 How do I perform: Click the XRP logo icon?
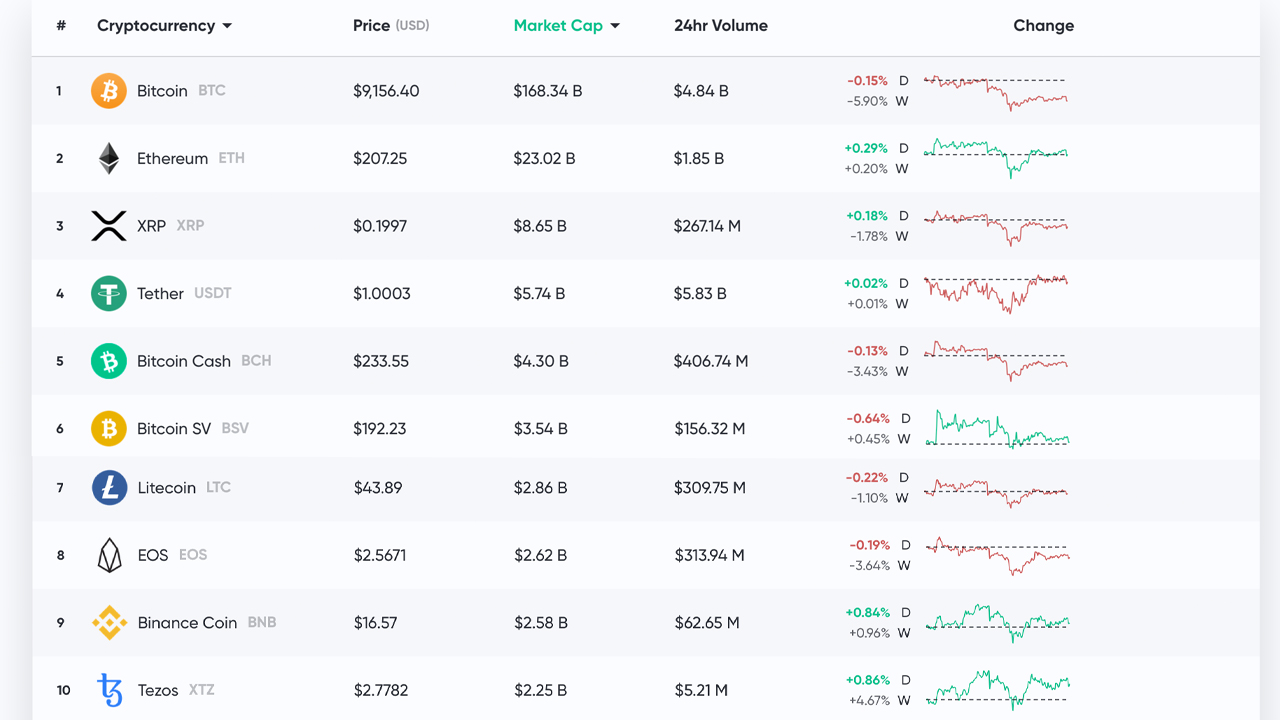(x=109, y=226)
